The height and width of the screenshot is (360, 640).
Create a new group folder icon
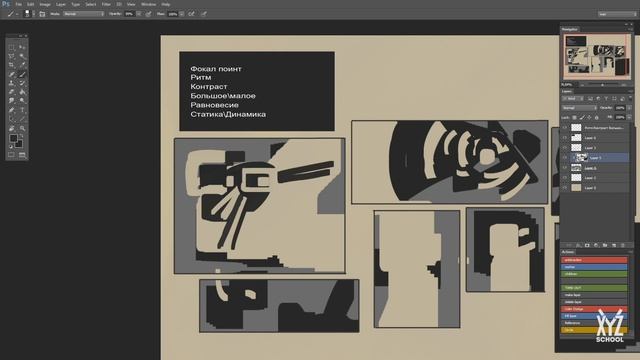click(605, 245)
